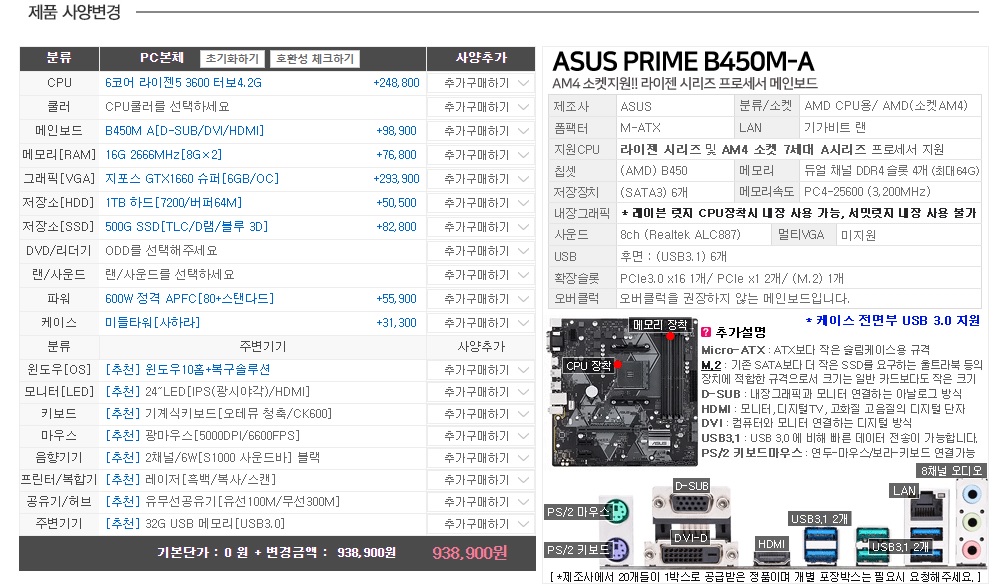1000x587 pixels.
Task: Choose the CPU쿨러를 선택하세요 cooler option
Action: point(167,107)
